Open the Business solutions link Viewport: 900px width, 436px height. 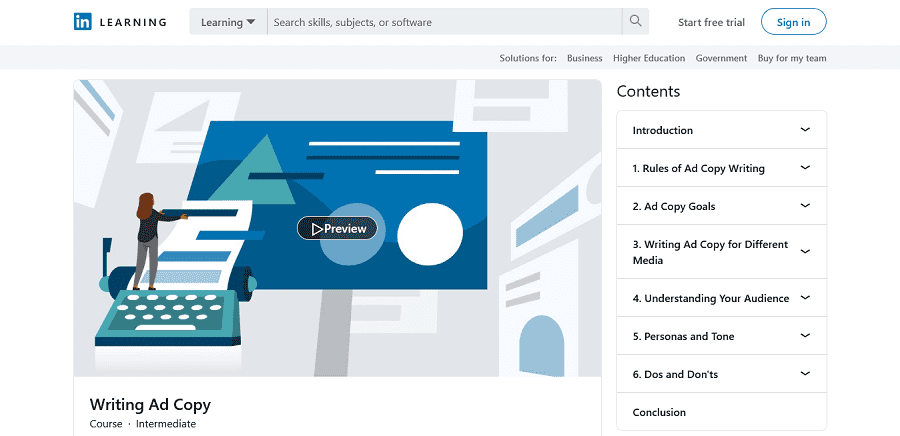pyautogui.click(x=584, y=58)
